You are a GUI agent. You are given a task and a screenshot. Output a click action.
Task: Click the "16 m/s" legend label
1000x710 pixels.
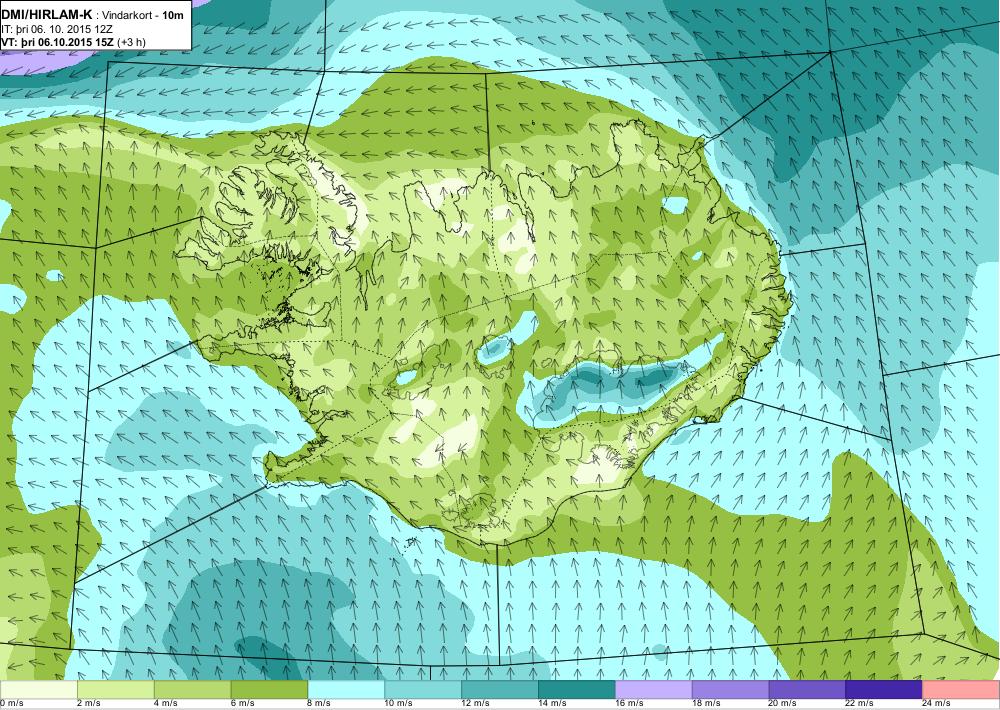click(x=629, y=704)
